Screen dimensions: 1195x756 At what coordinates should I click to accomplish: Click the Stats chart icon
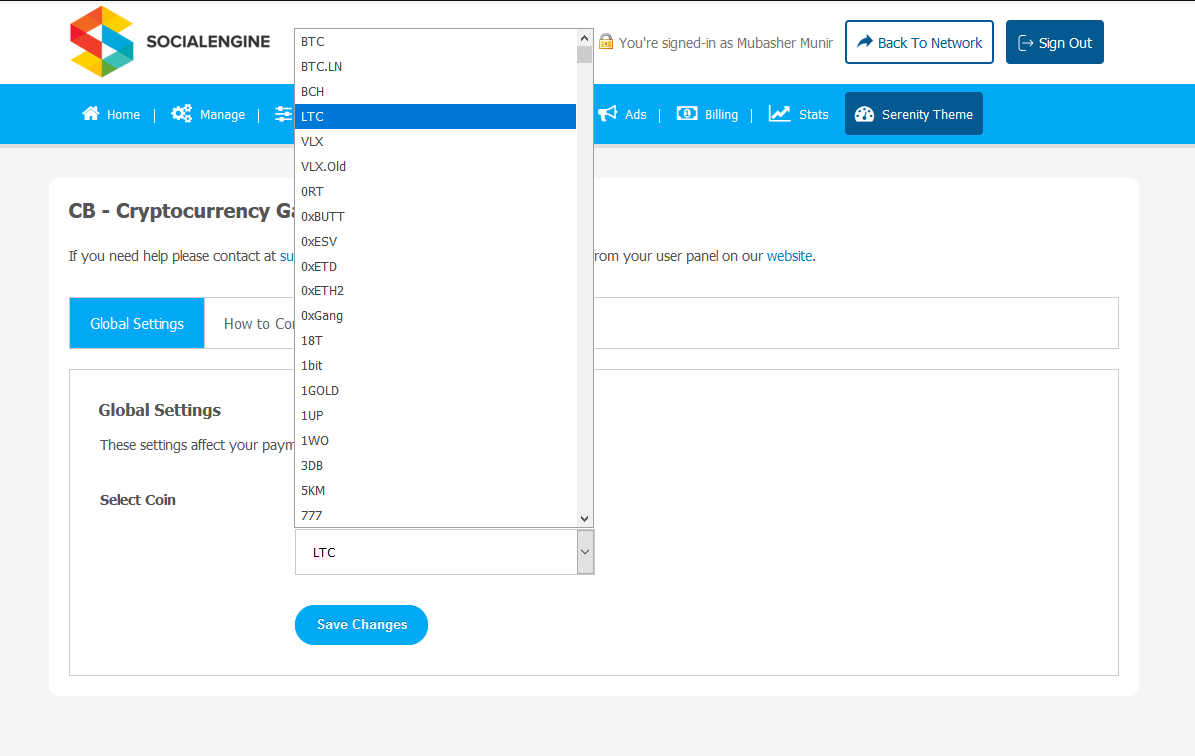coord(780,114)
